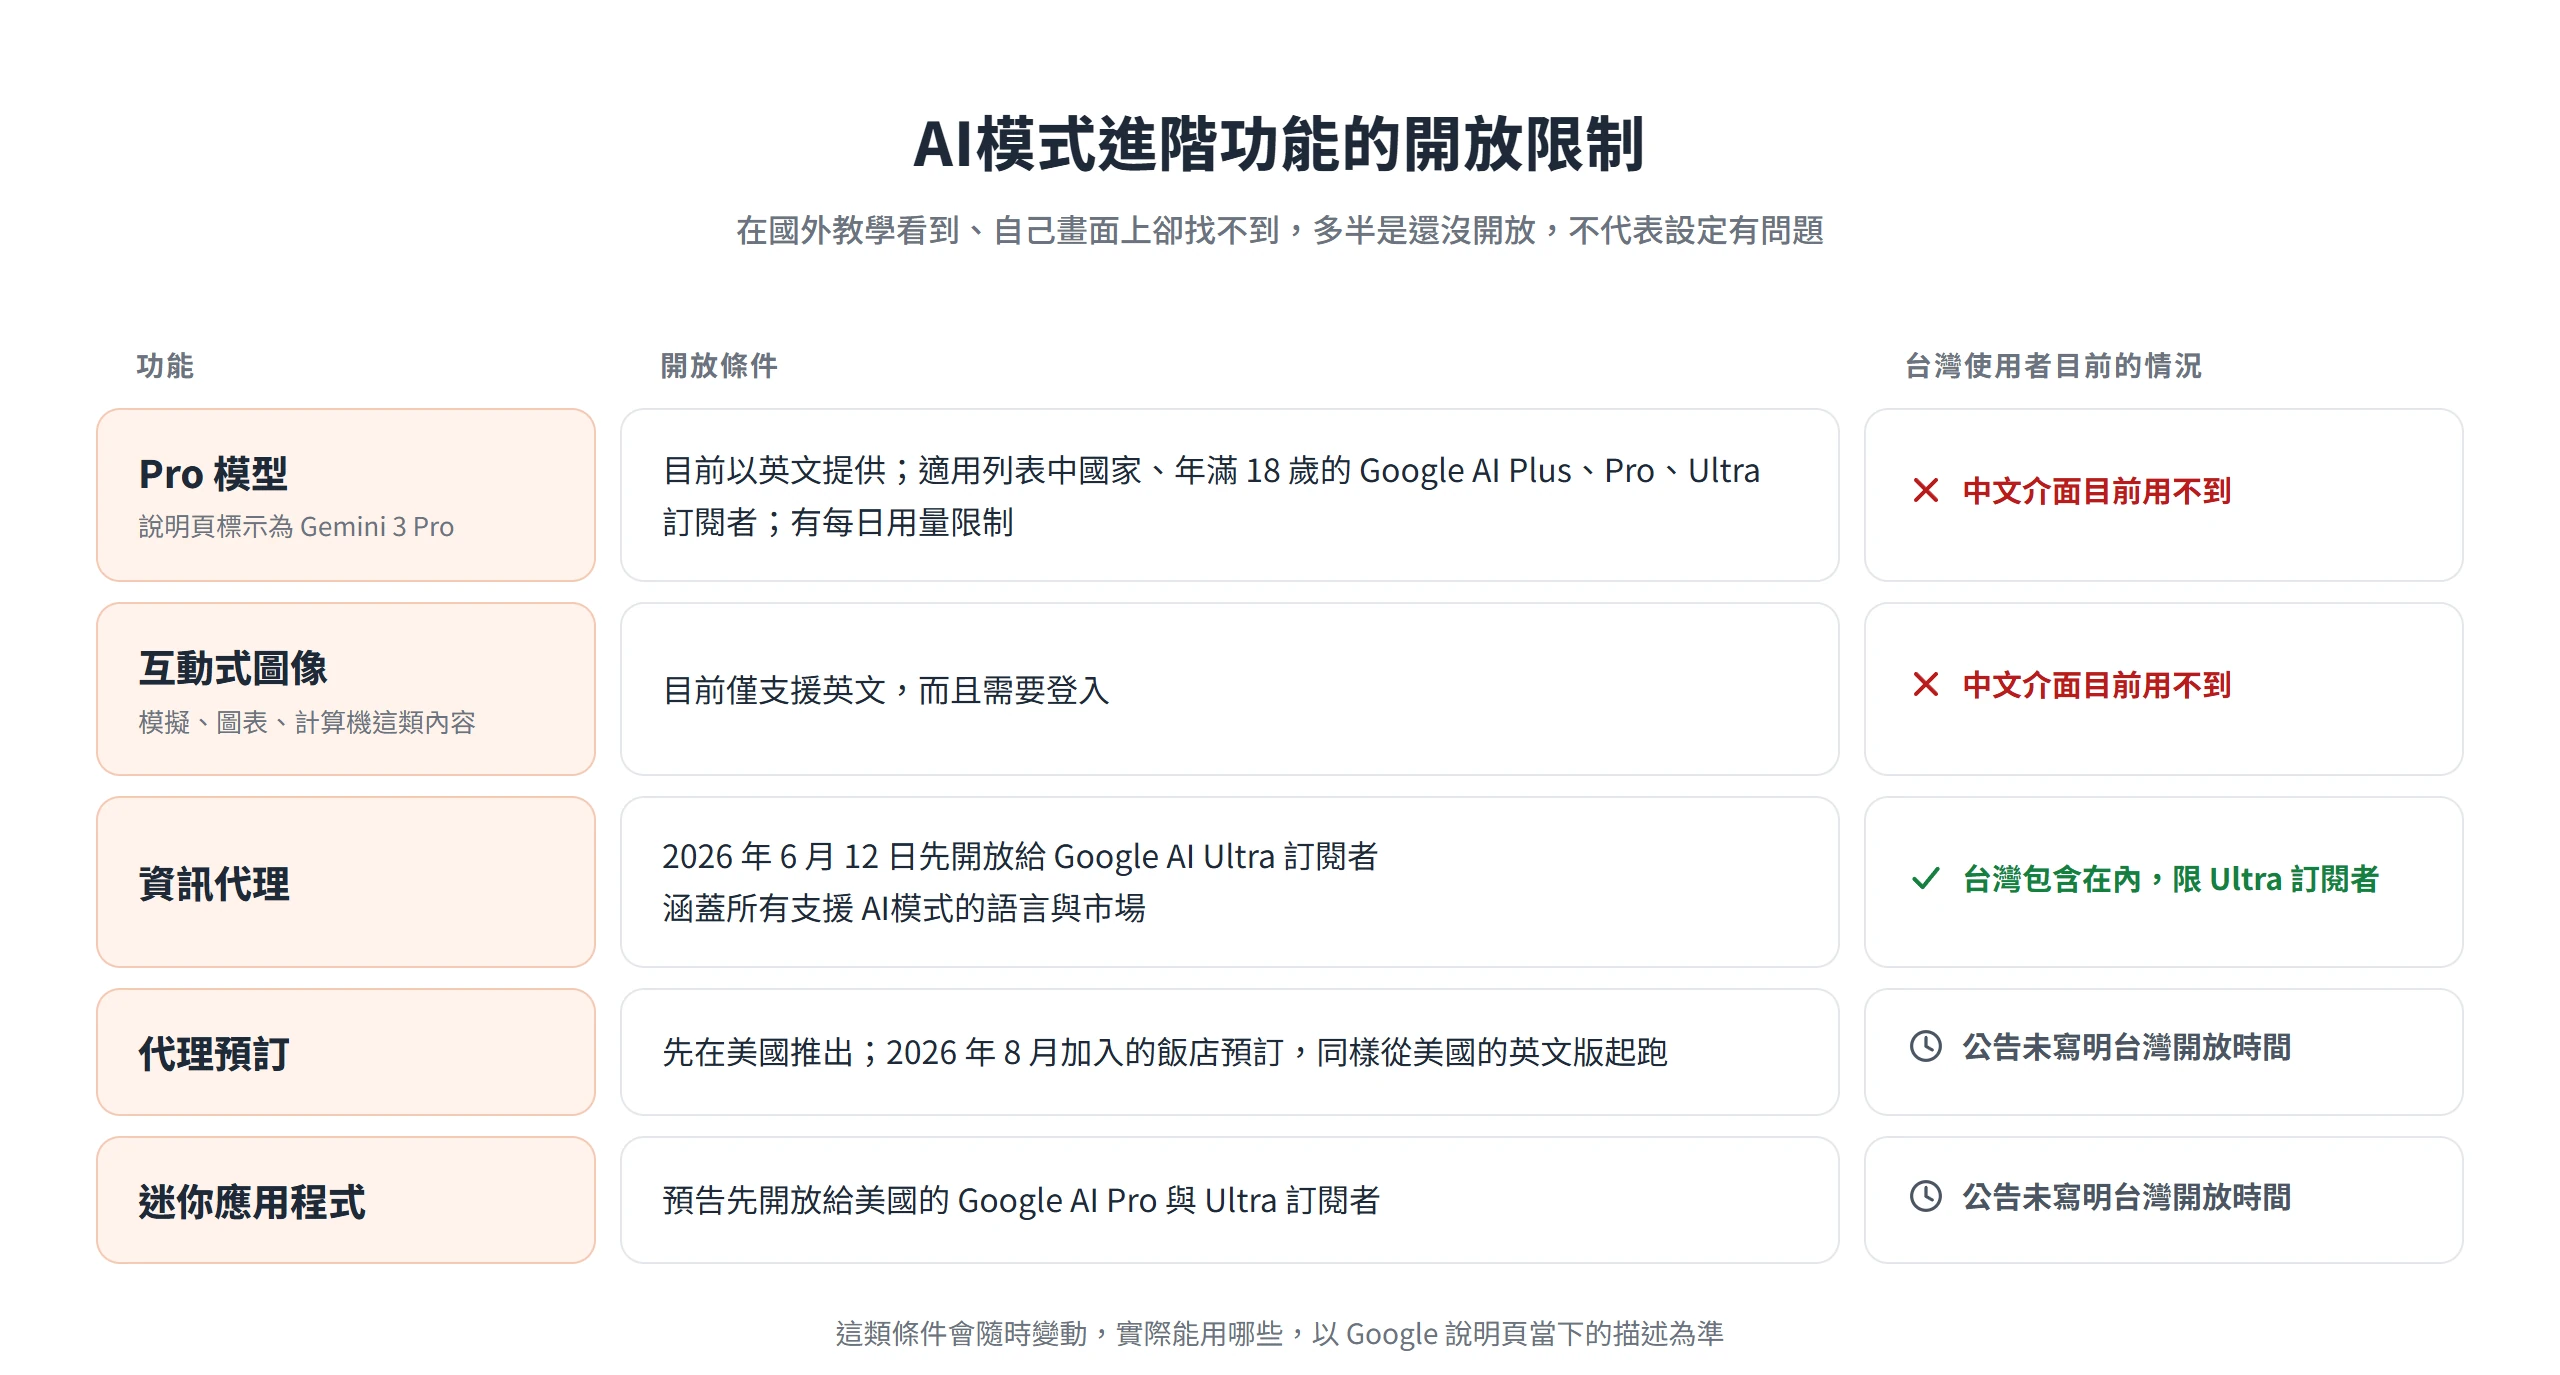Click the condition 目前僅支援英文，而且需要登入
Screen dimensions: 2560x1375
point(886,690)
